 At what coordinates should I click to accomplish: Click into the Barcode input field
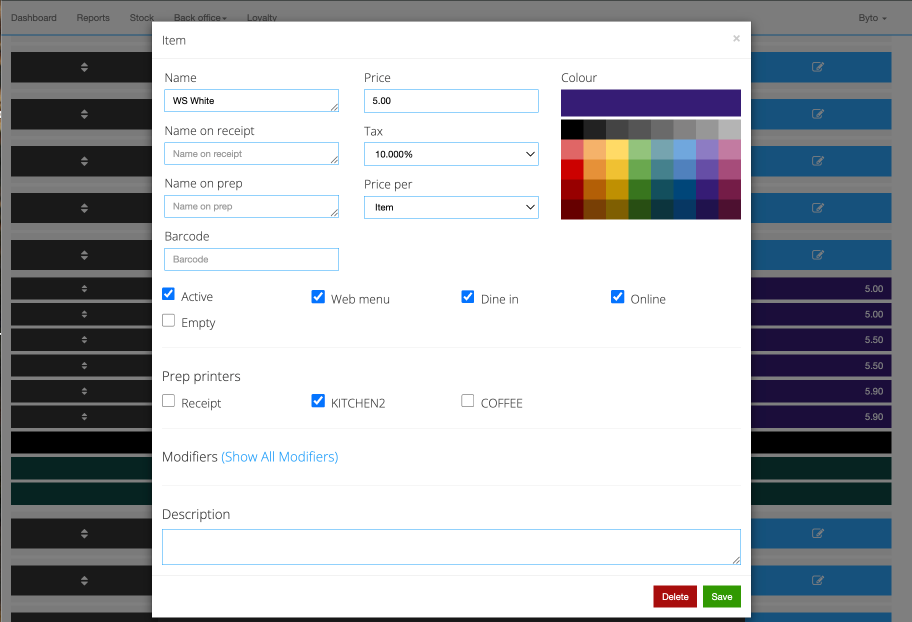251,259
